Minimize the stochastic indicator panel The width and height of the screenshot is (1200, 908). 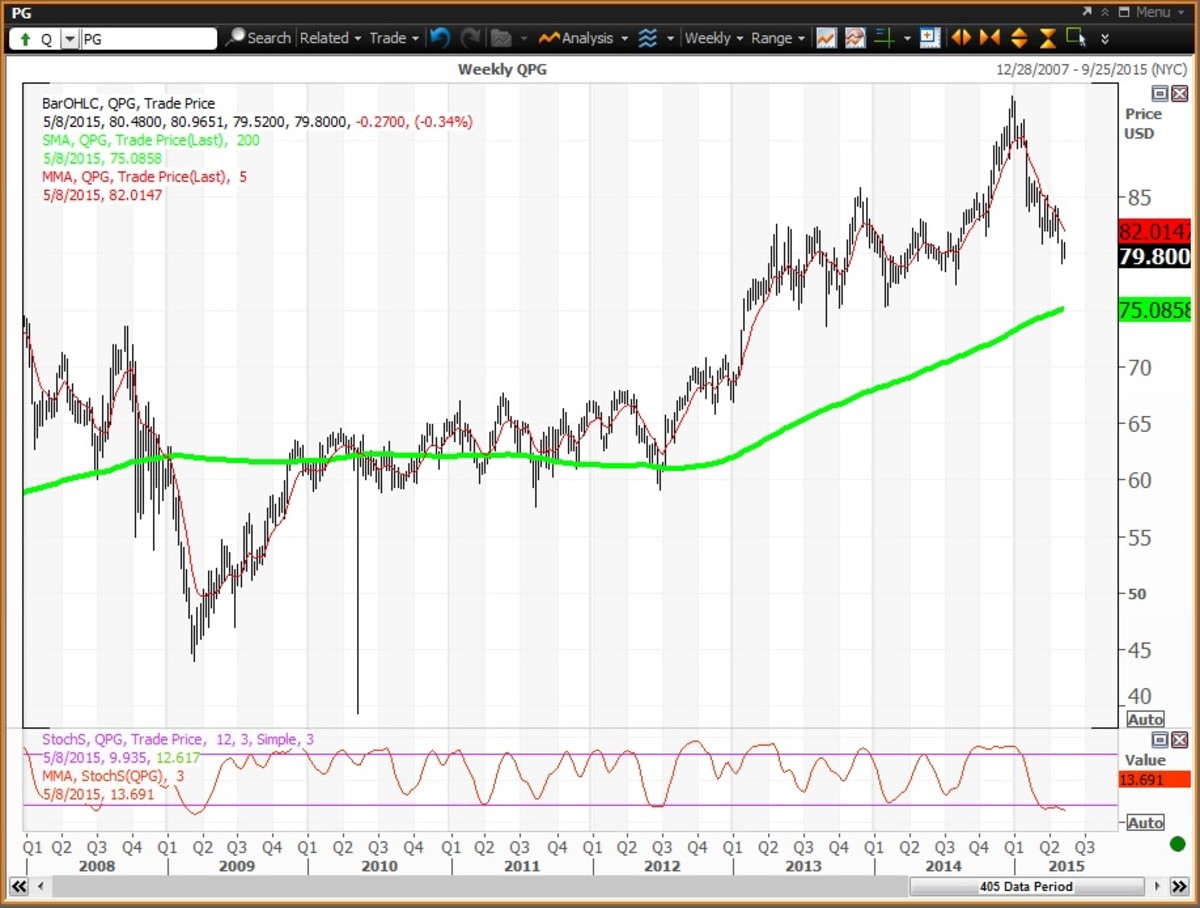coord(1160,740)
